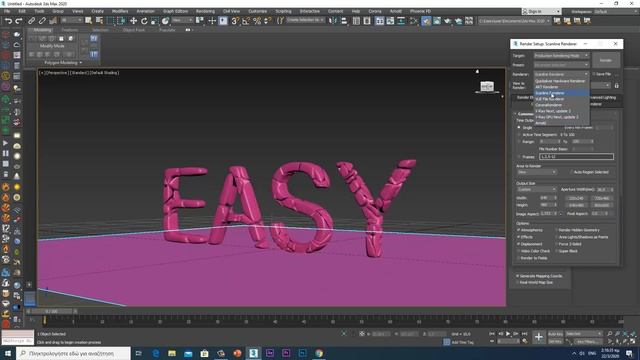Click the Windows taskbar search box
Screen dimensions: 640x360
coord(73,353)
